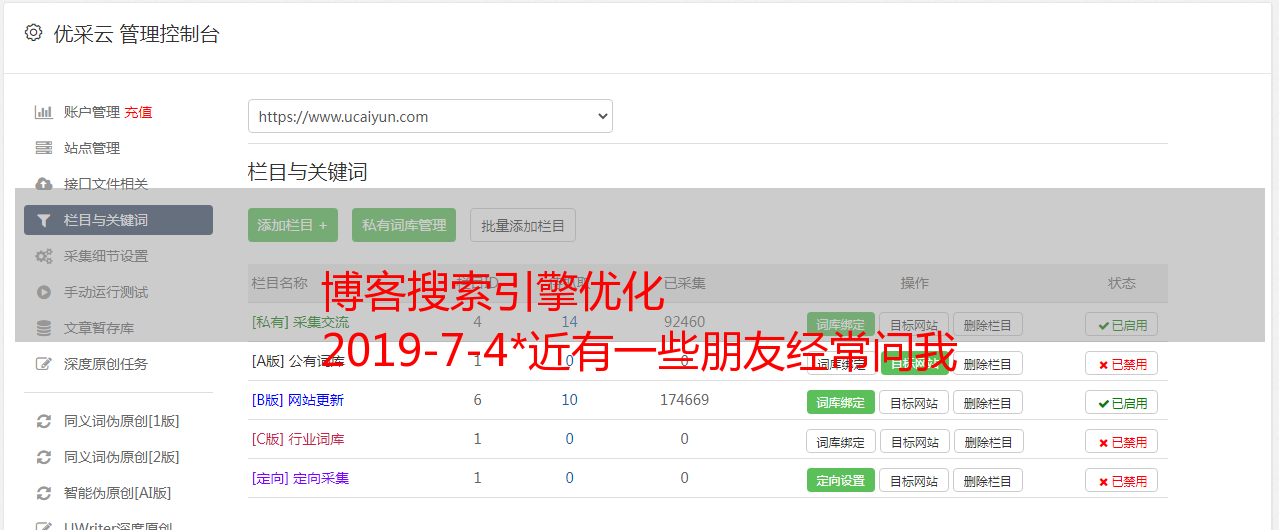Click the 状态 column header

click(x=1122, y=283)
